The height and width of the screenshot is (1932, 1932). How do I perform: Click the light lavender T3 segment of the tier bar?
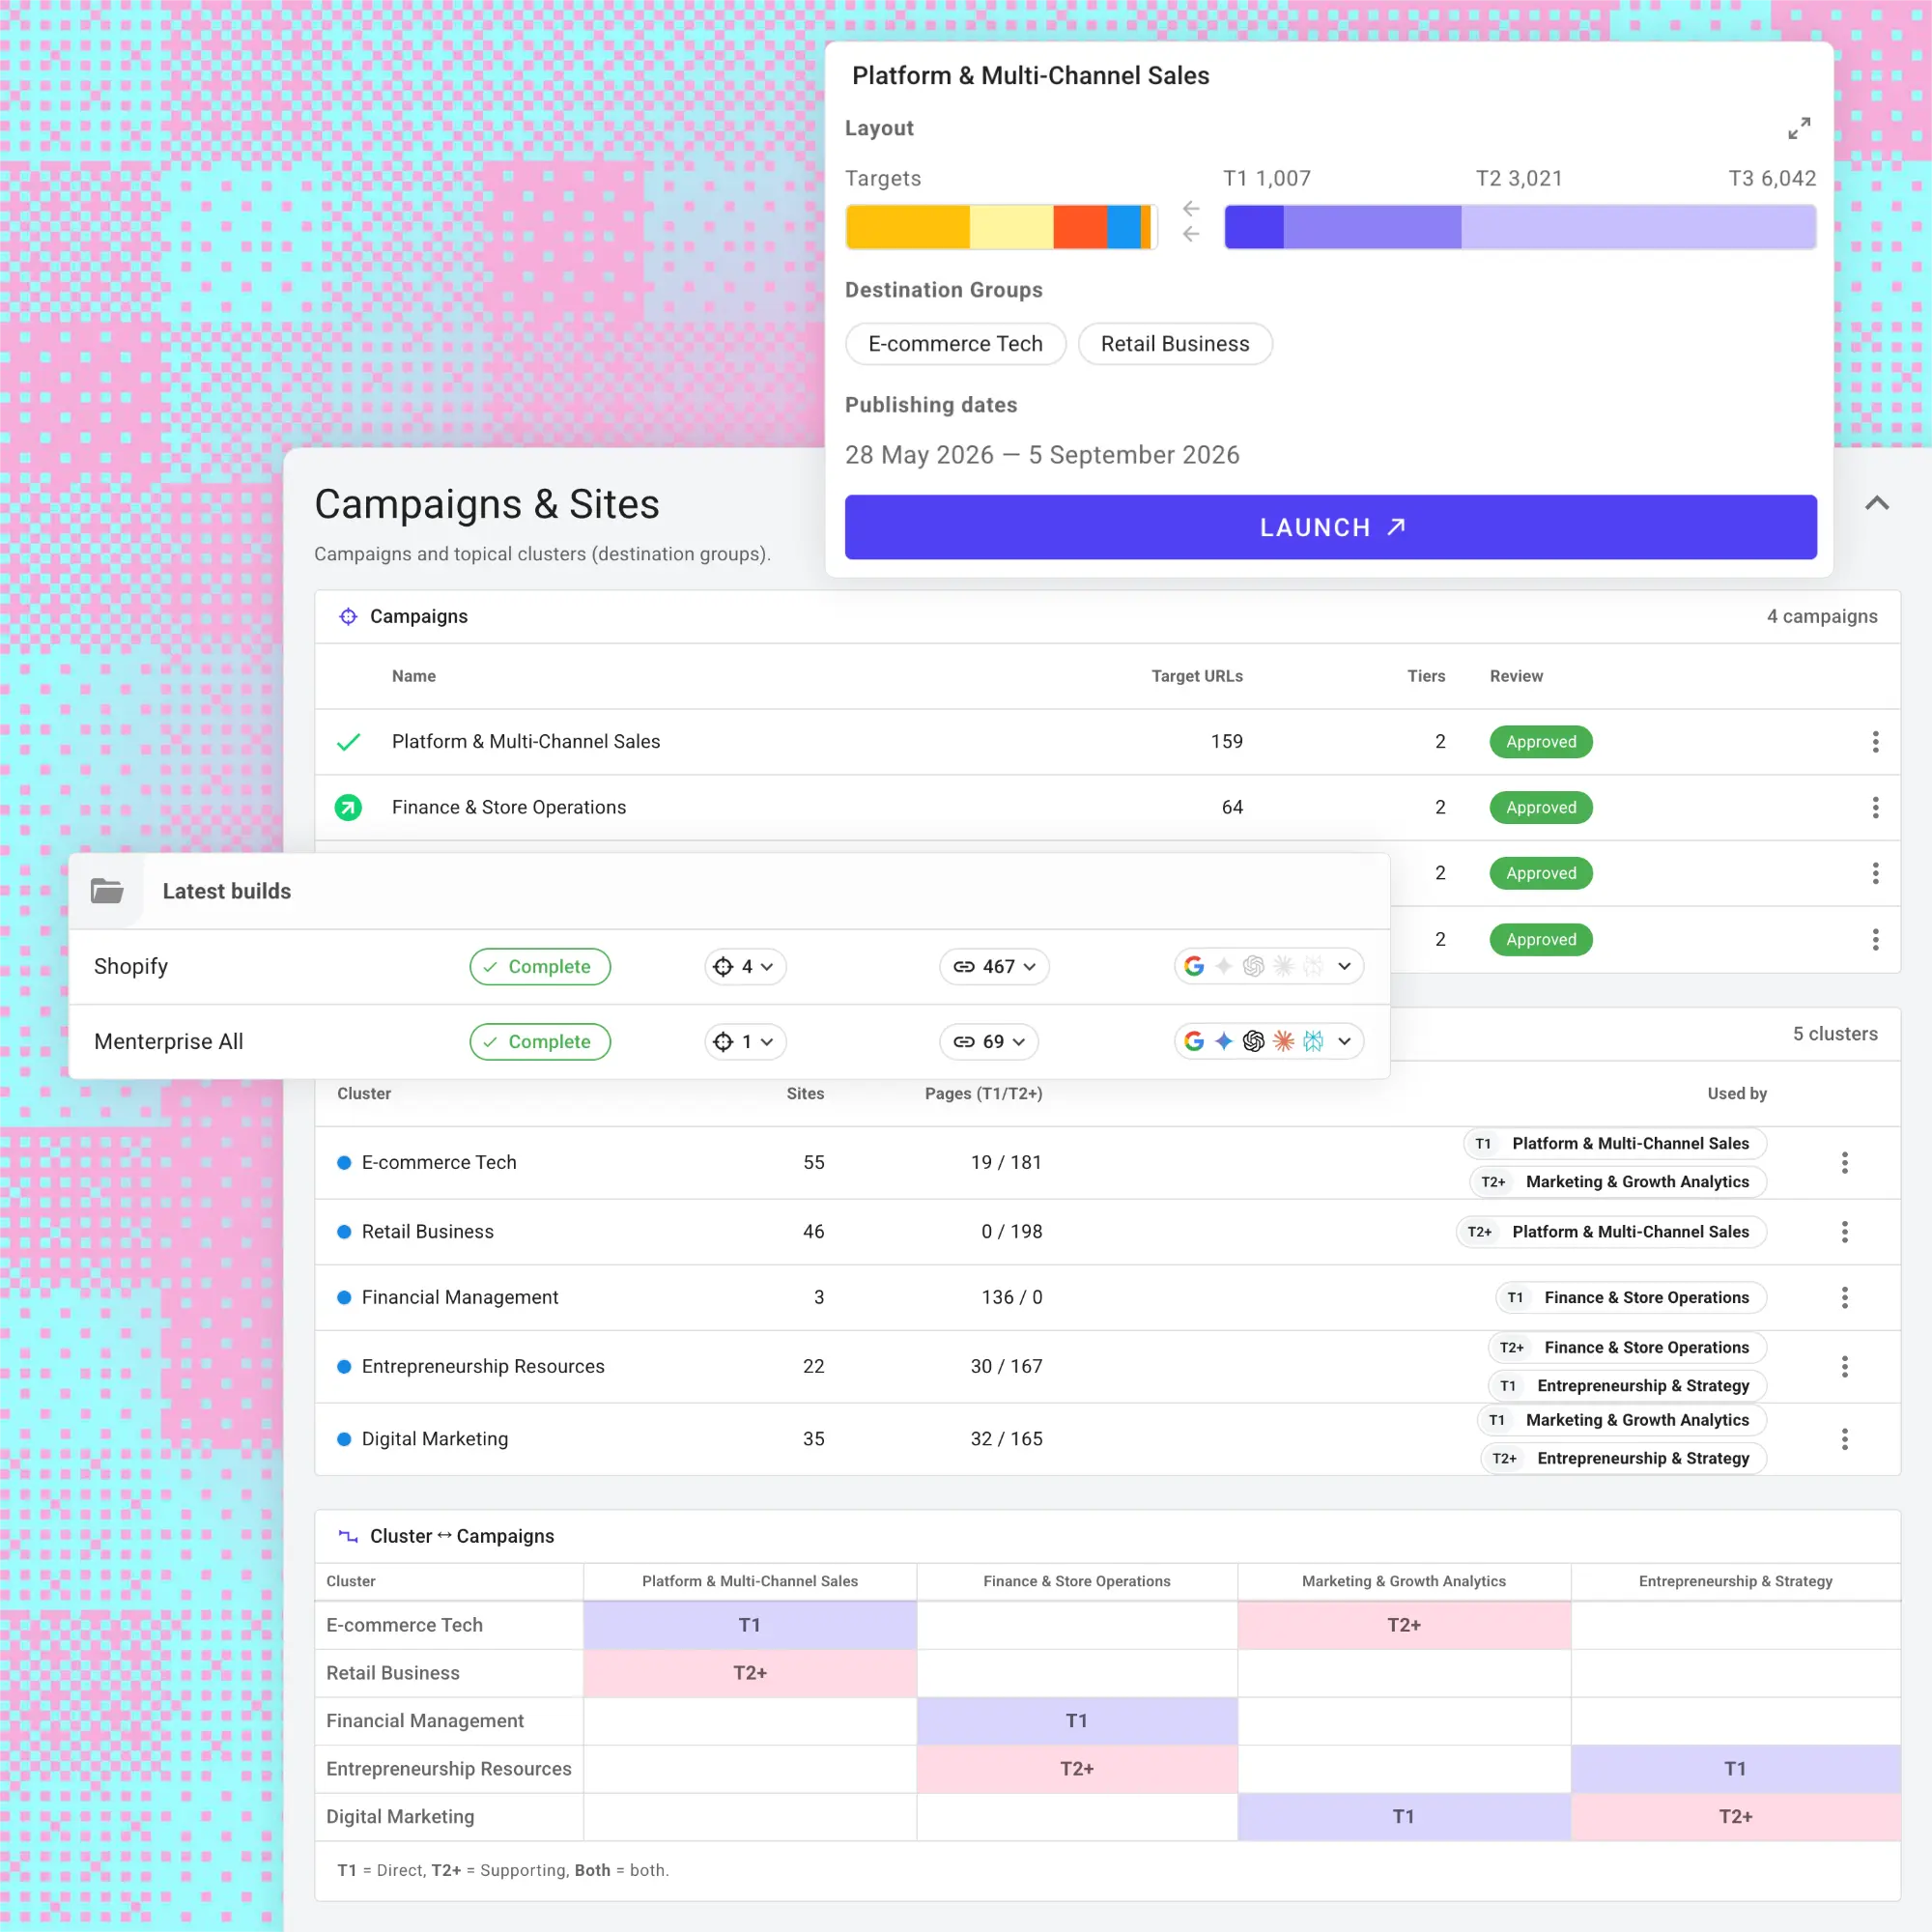click(x=1638, y=227)
